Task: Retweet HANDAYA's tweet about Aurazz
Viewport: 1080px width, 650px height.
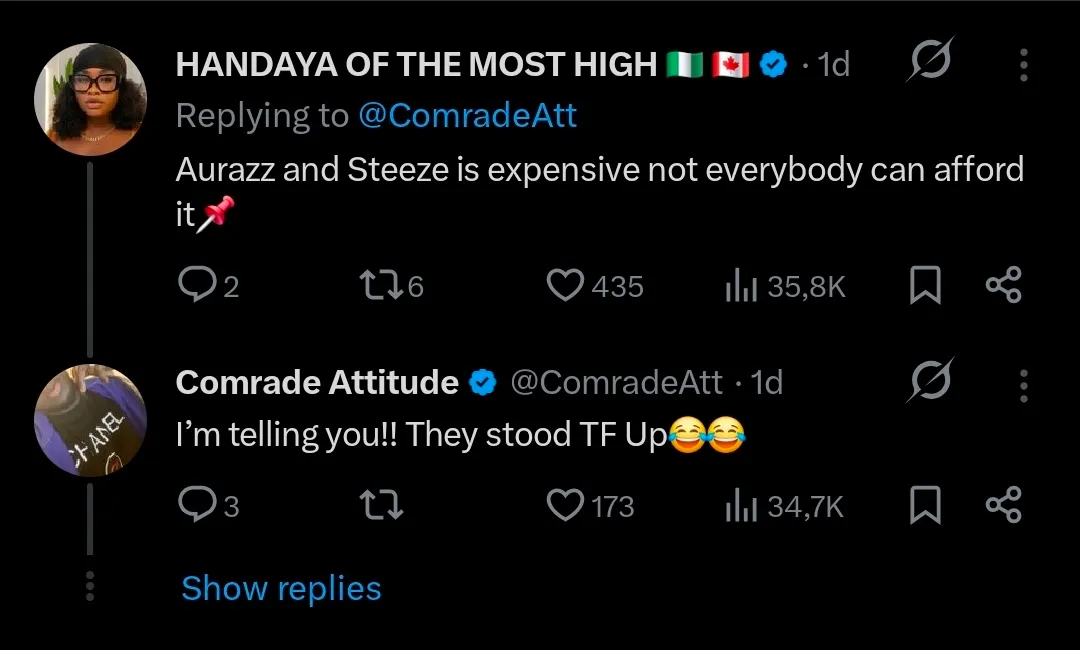Action: click(x=378, y=287)
